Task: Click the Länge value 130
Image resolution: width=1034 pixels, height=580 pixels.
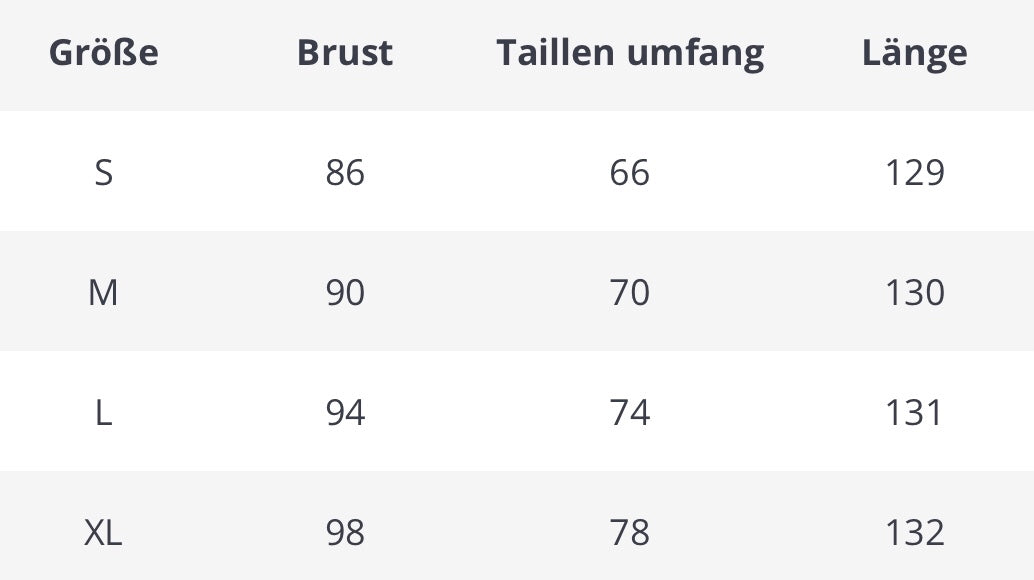Action: pos(914,293)
